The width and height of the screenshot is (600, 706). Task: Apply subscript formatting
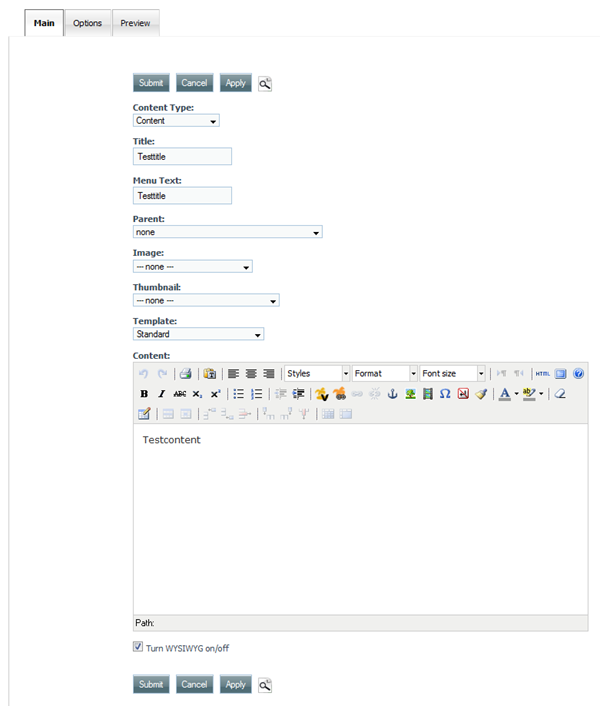point(197,394)
